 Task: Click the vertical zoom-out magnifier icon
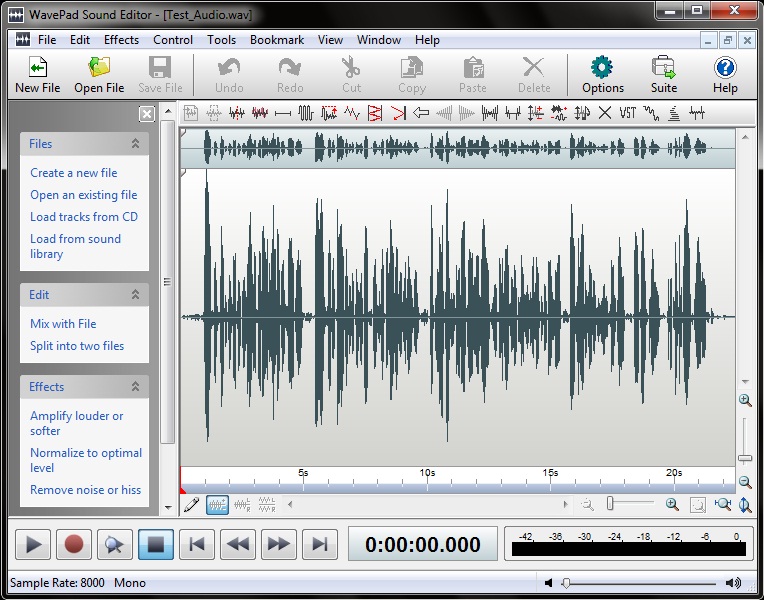(x=745, y=482)
